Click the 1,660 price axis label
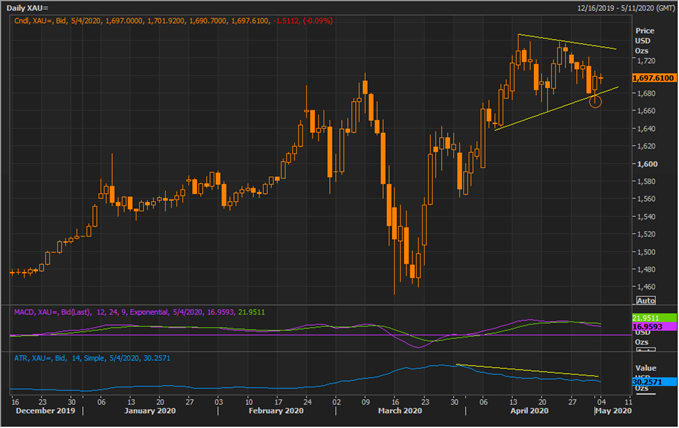Screen dimensions: 679x428 coord(646,111)
